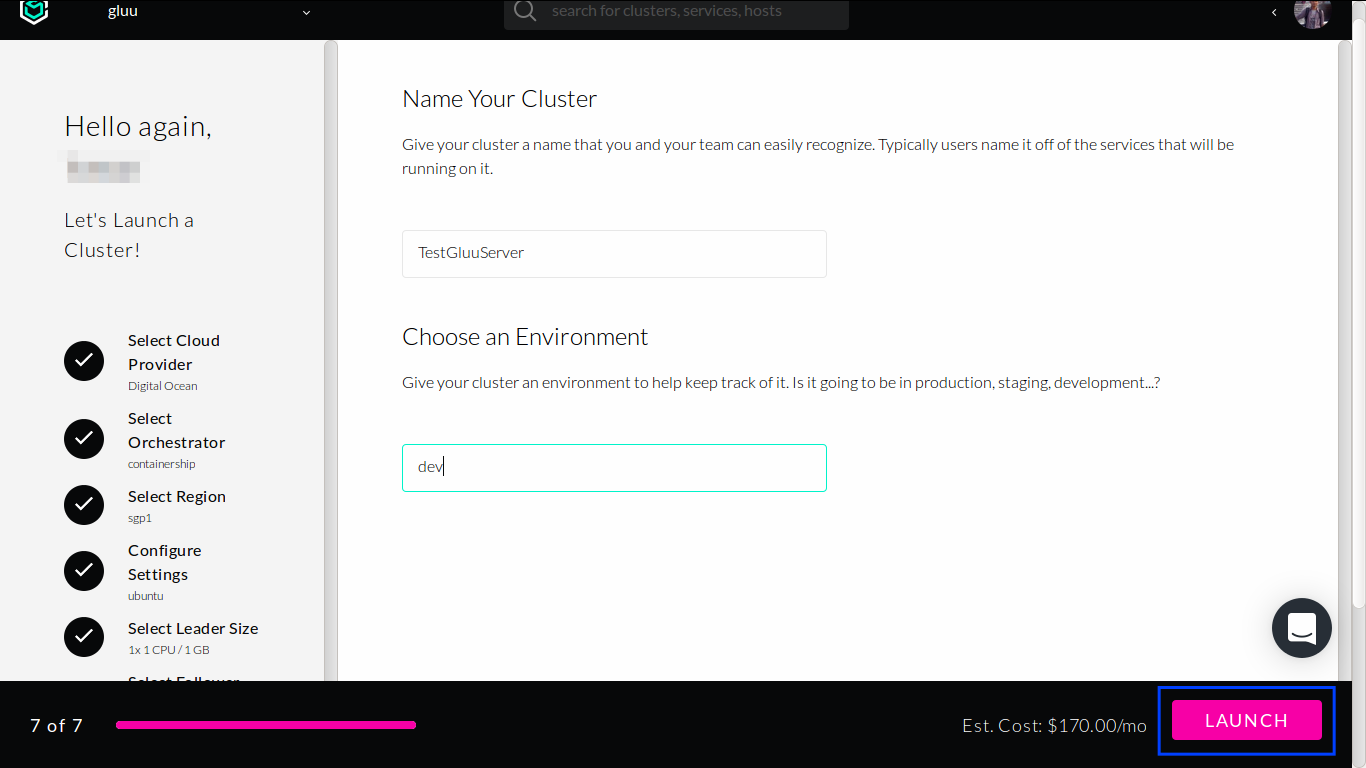Click the pink progress bar
The height and width of the screenshot is (768, 1366).
[265, 725]
